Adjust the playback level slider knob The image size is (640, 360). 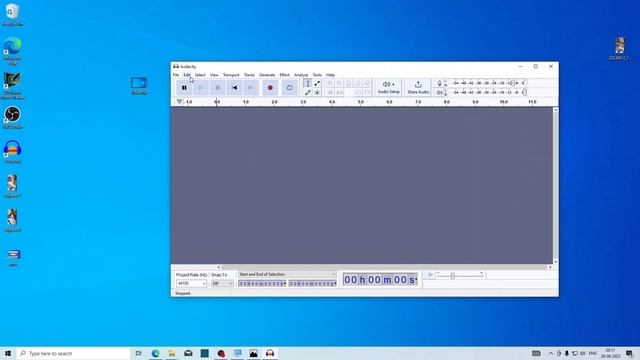[x=524, y=93]
